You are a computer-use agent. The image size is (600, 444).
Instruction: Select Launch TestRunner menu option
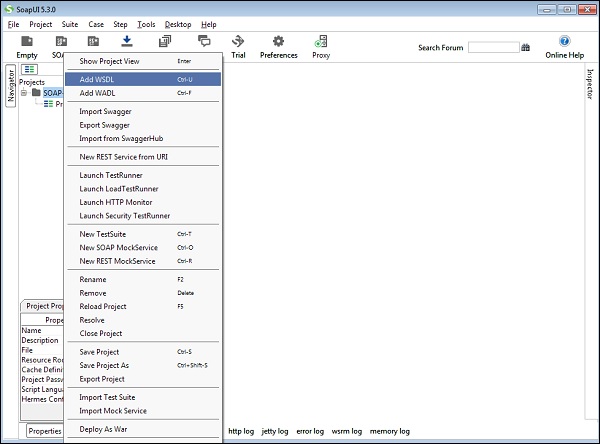pyautogui.click(x=113, y=175)
